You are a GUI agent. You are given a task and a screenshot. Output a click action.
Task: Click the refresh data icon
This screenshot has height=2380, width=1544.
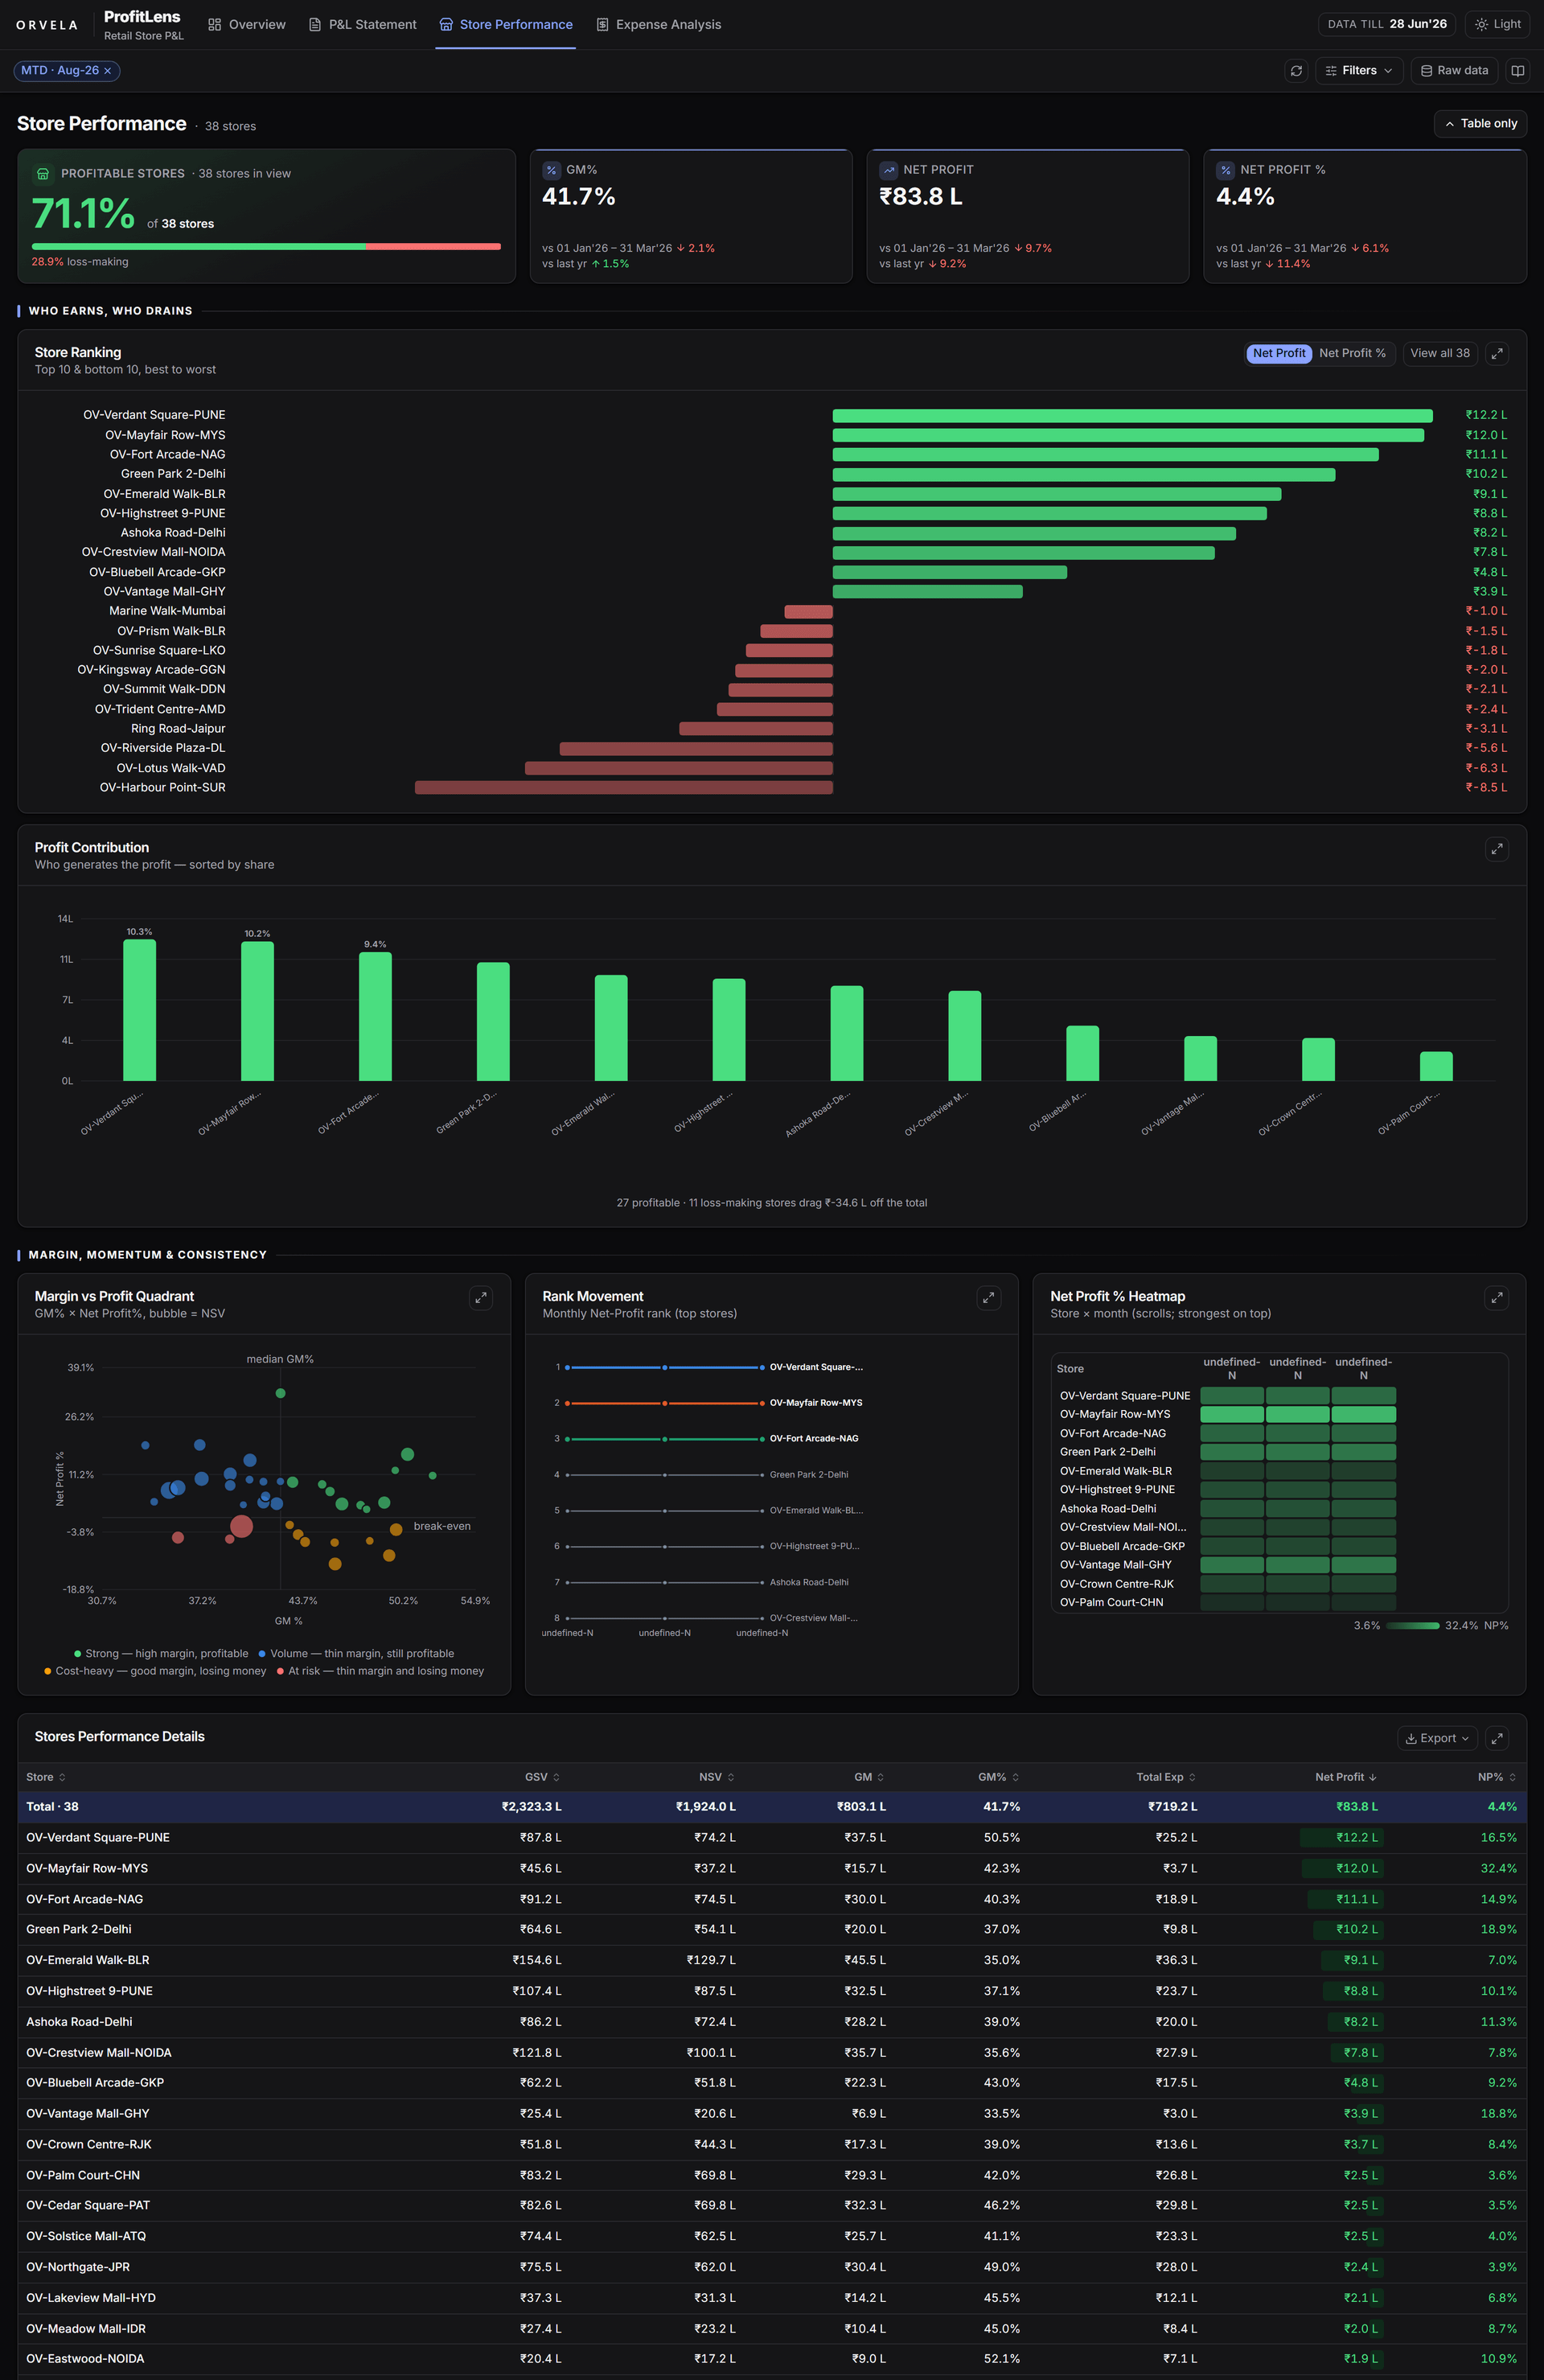[1296, 71]
